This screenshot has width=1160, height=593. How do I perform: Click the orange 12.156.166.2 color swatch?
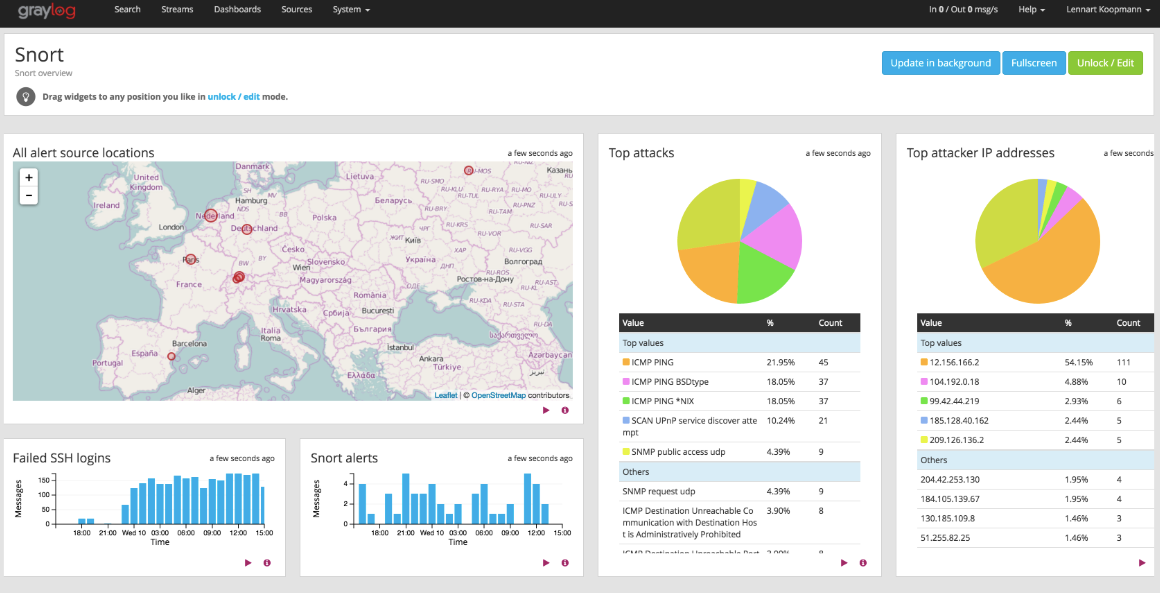click(x=924, y=362)
